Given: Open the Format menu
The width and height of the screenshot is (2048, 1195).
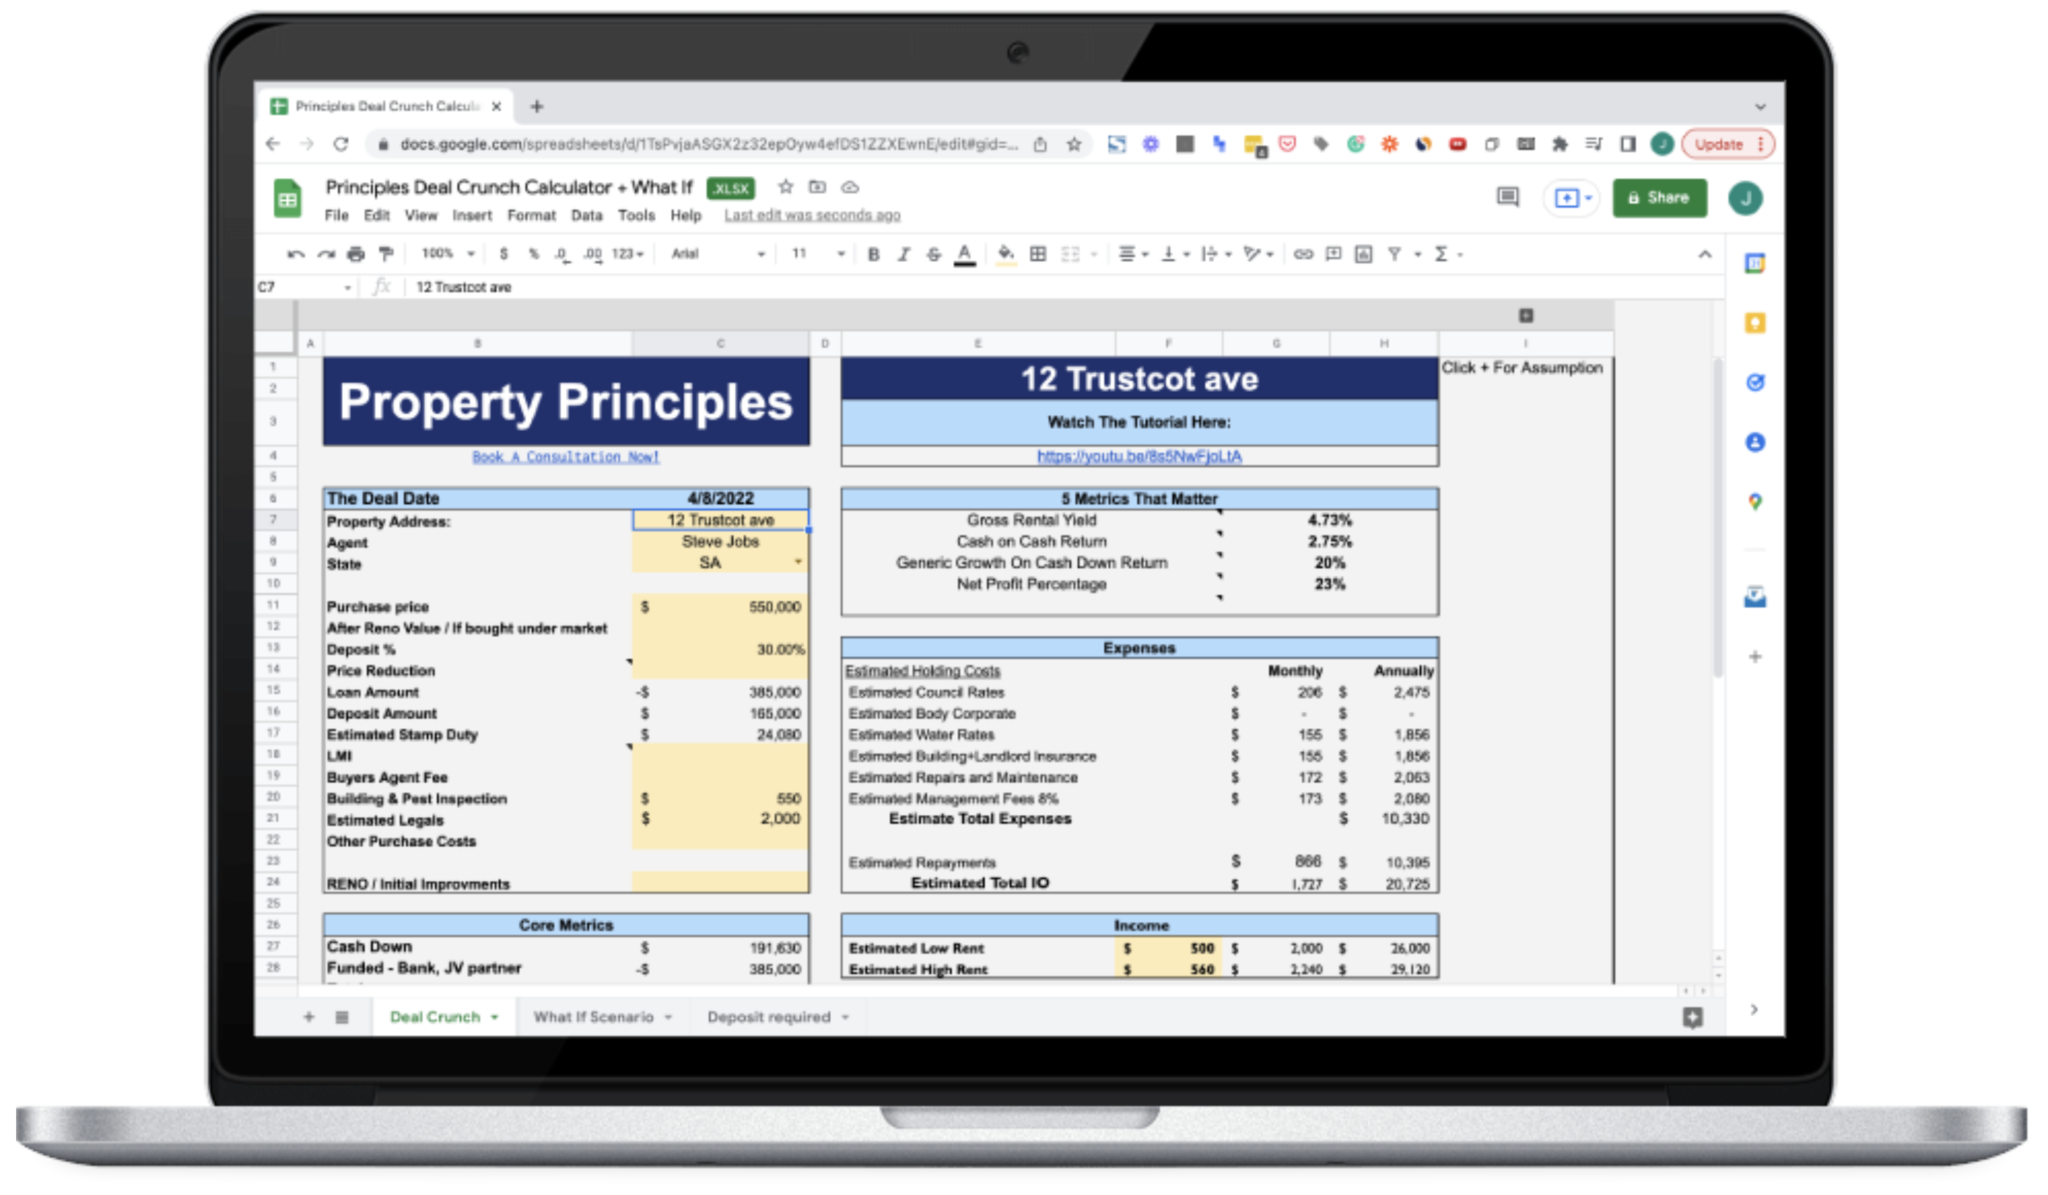Looking at the screenshot, I should (532, 215).
